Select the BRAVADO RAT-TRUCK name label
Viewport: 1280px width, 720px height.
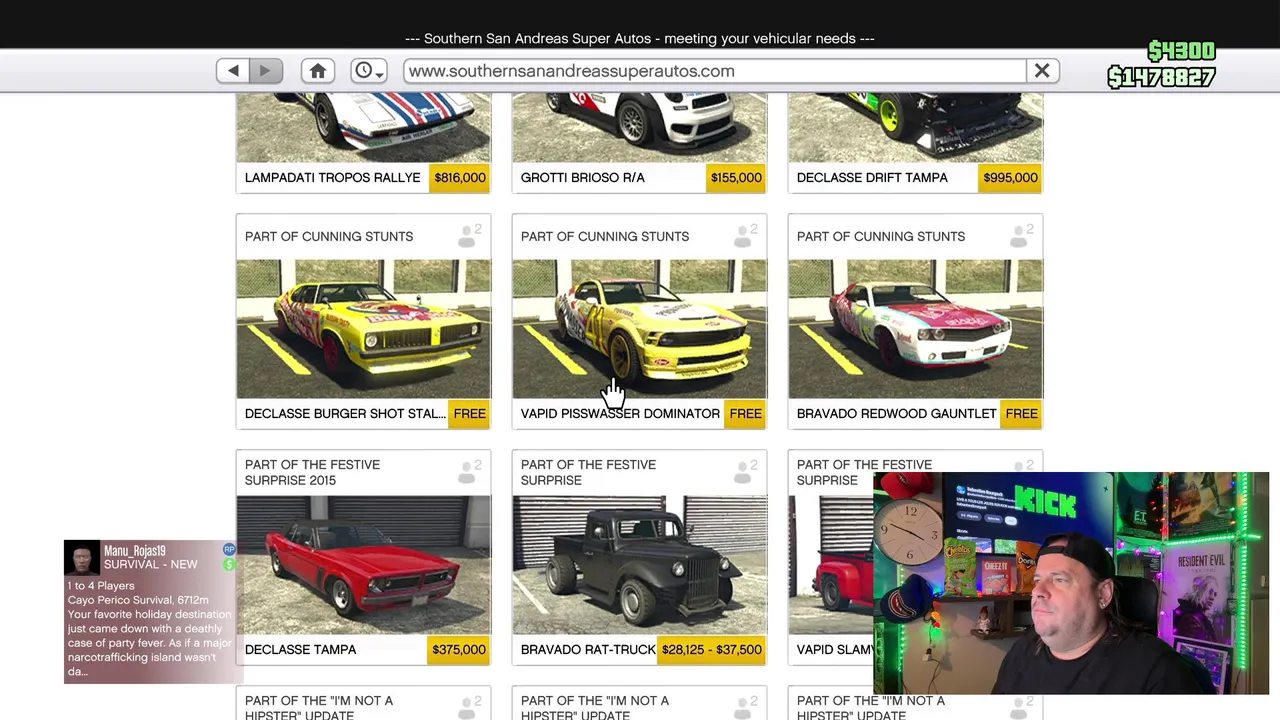588,650
